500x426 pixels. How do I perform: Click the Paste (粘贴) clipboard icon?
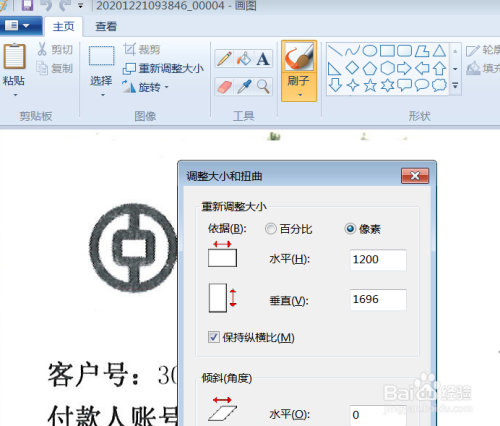coord(14,57)
